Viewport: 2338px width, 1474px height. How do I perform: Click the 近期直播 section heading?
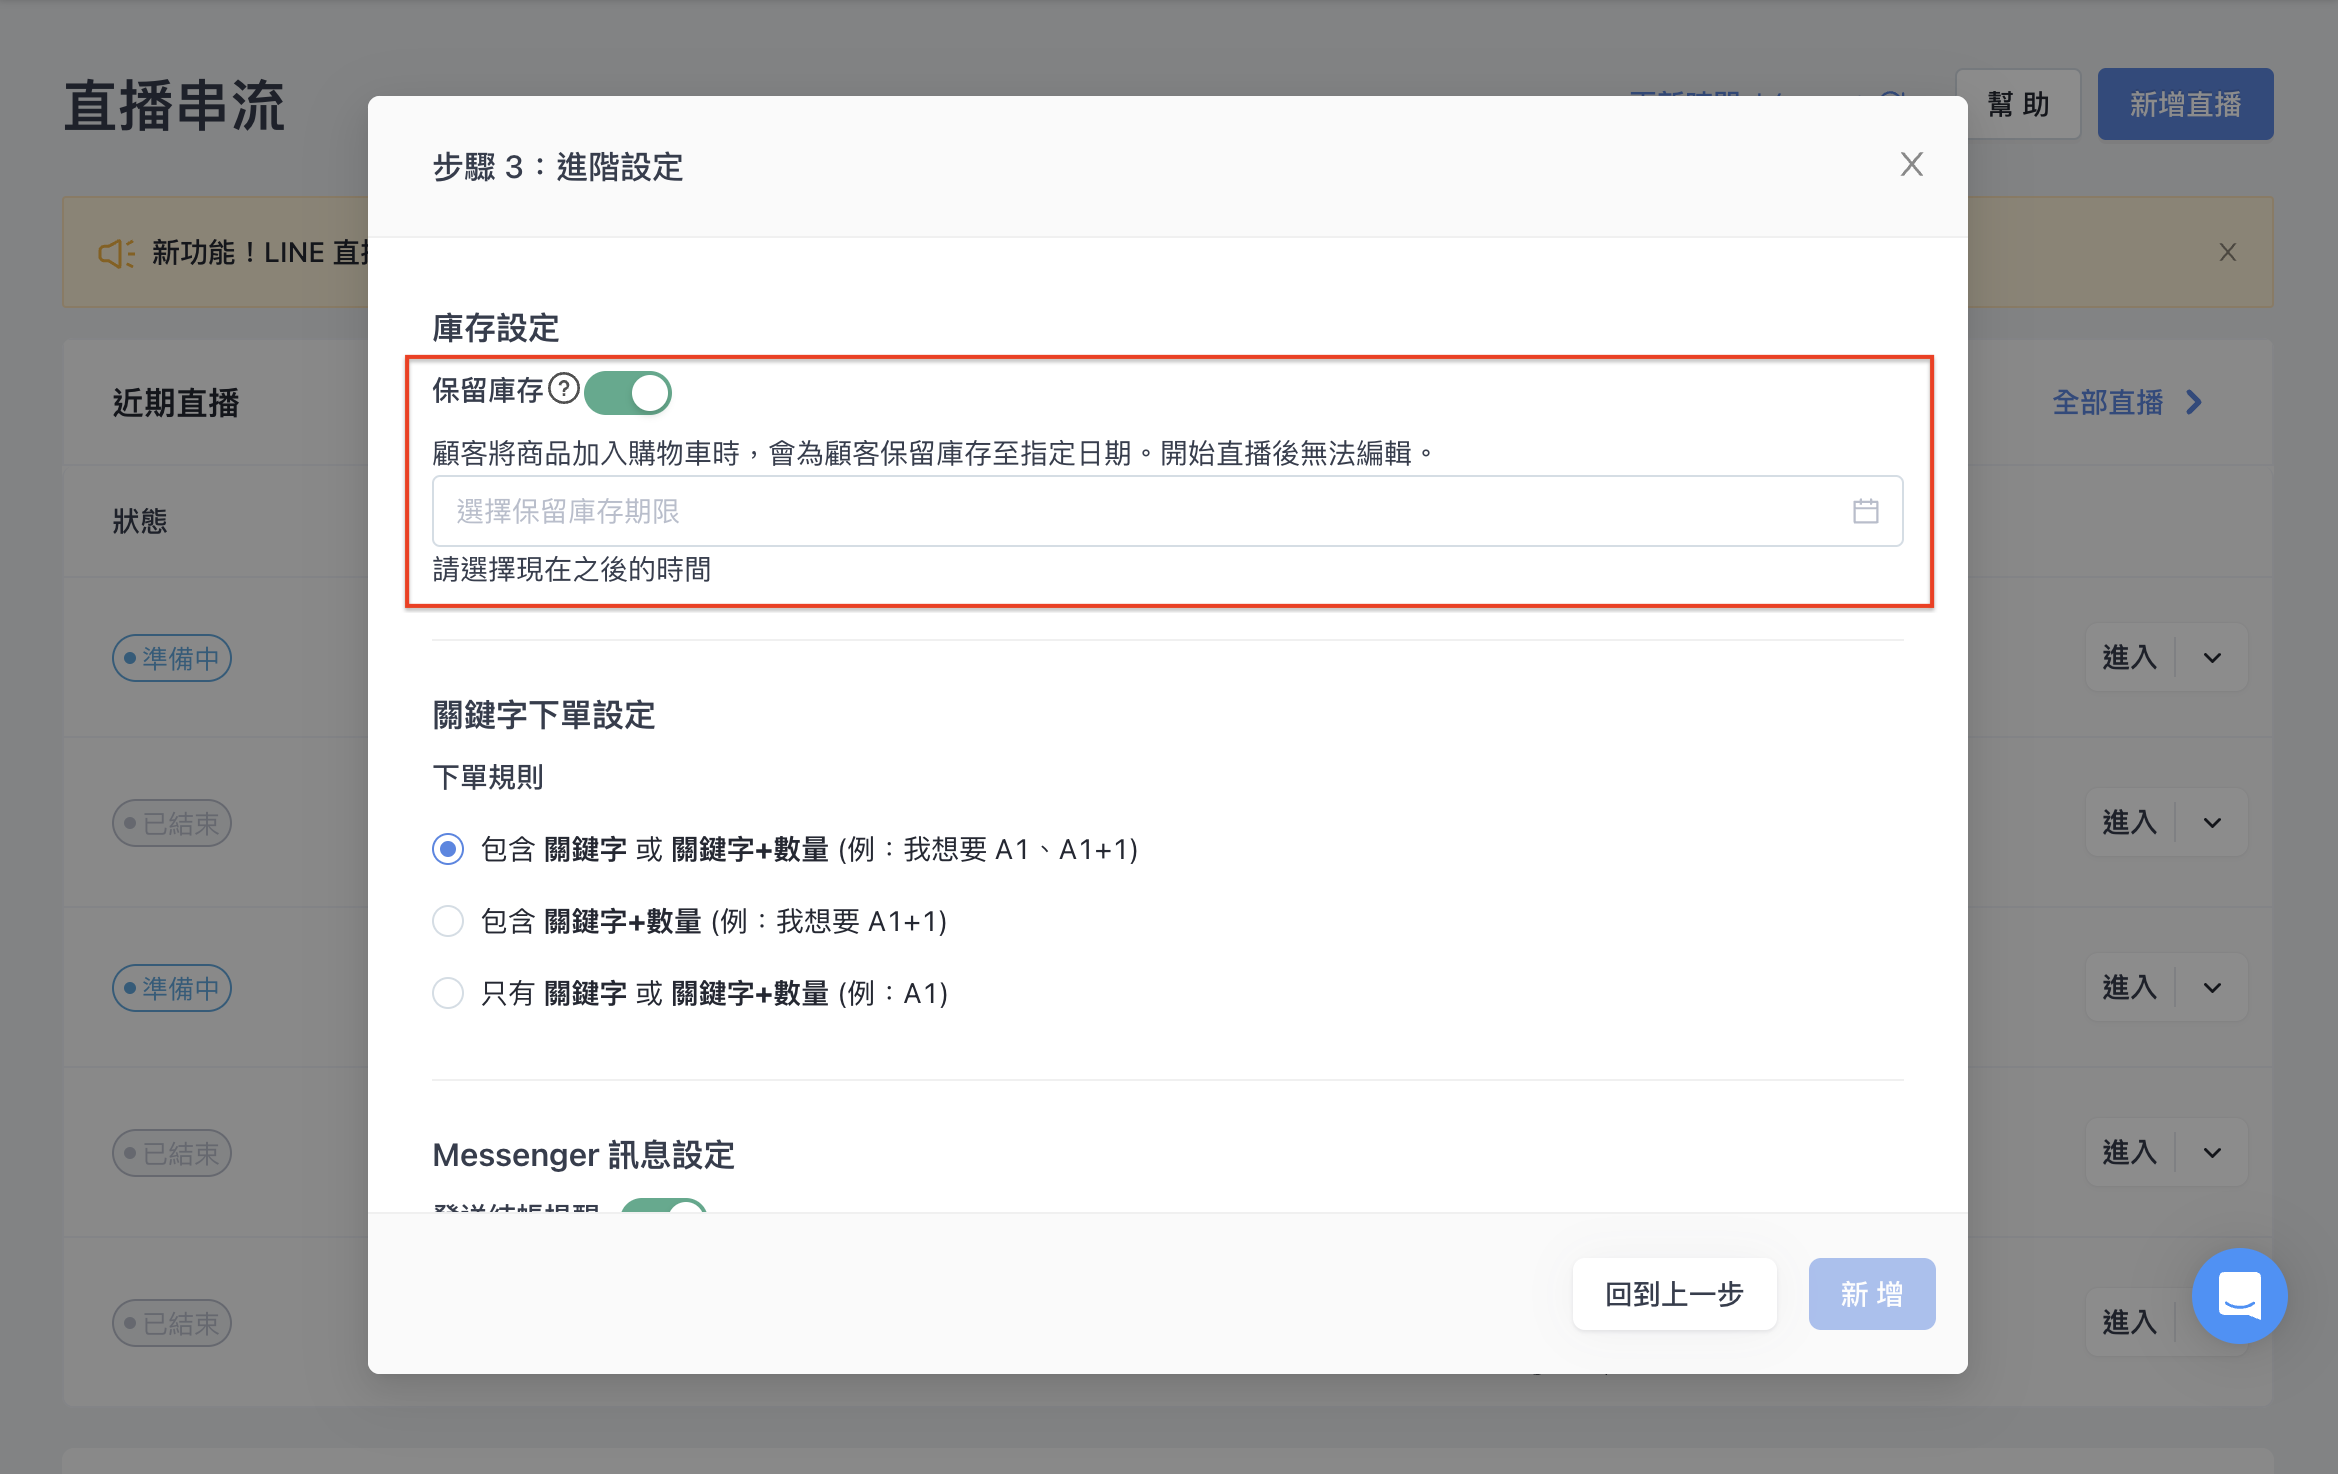pos(176,403)
